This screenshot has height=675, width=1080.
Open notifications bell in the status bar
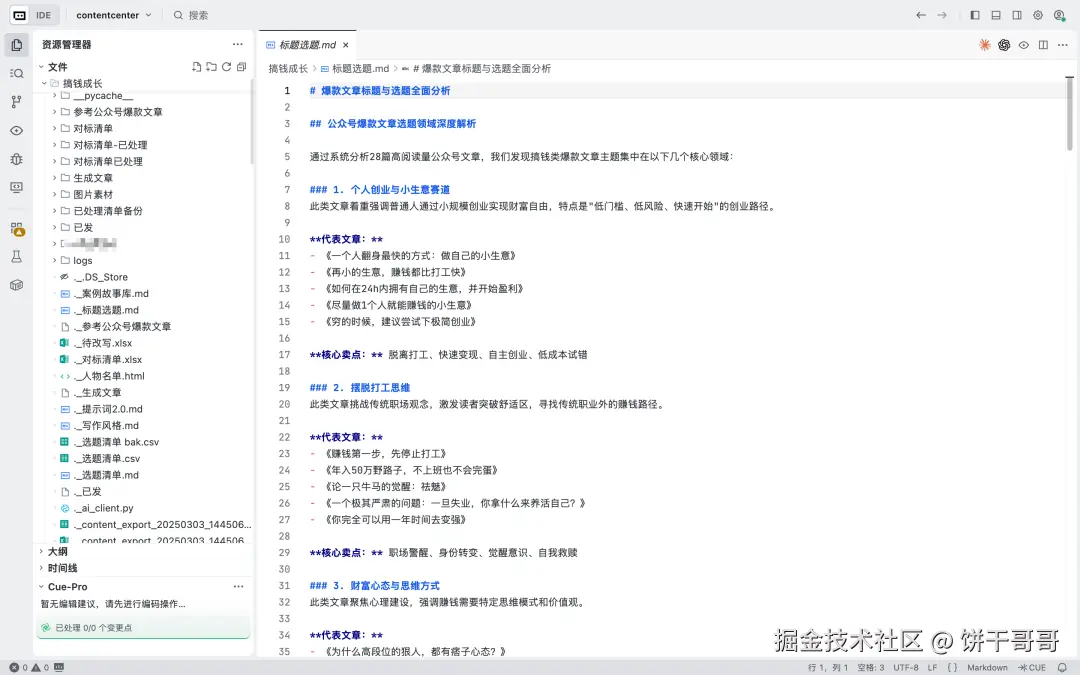1062,667
